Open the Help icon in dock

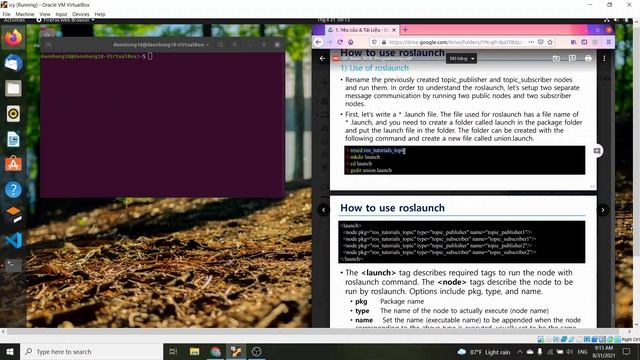click(x=13, y=190)
